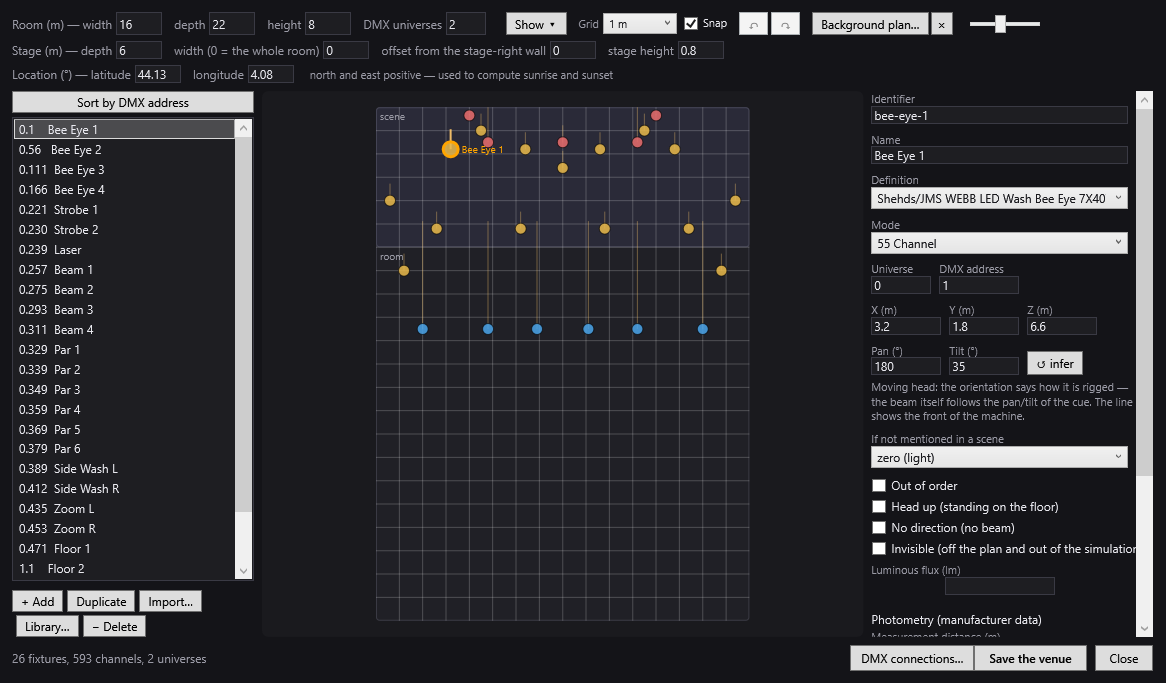Click down arrow of properties panel scrollbar

pyautogui.click(x=1144, y=629)
